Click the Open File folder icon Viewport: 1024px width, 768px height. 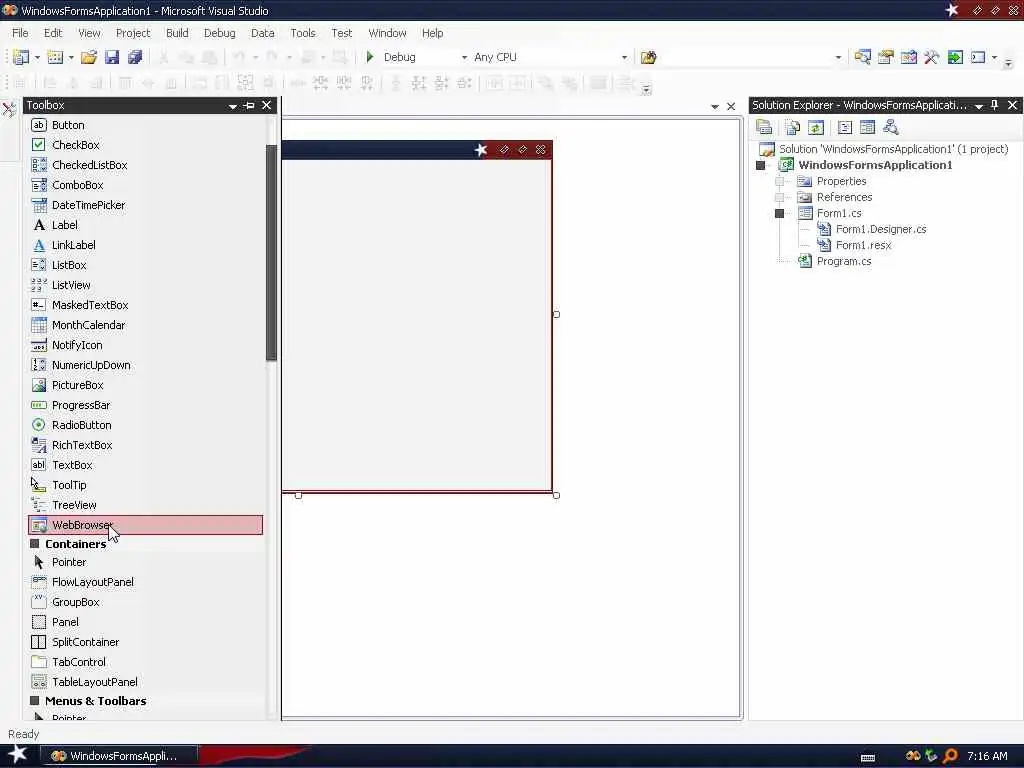tap(89, 57)
